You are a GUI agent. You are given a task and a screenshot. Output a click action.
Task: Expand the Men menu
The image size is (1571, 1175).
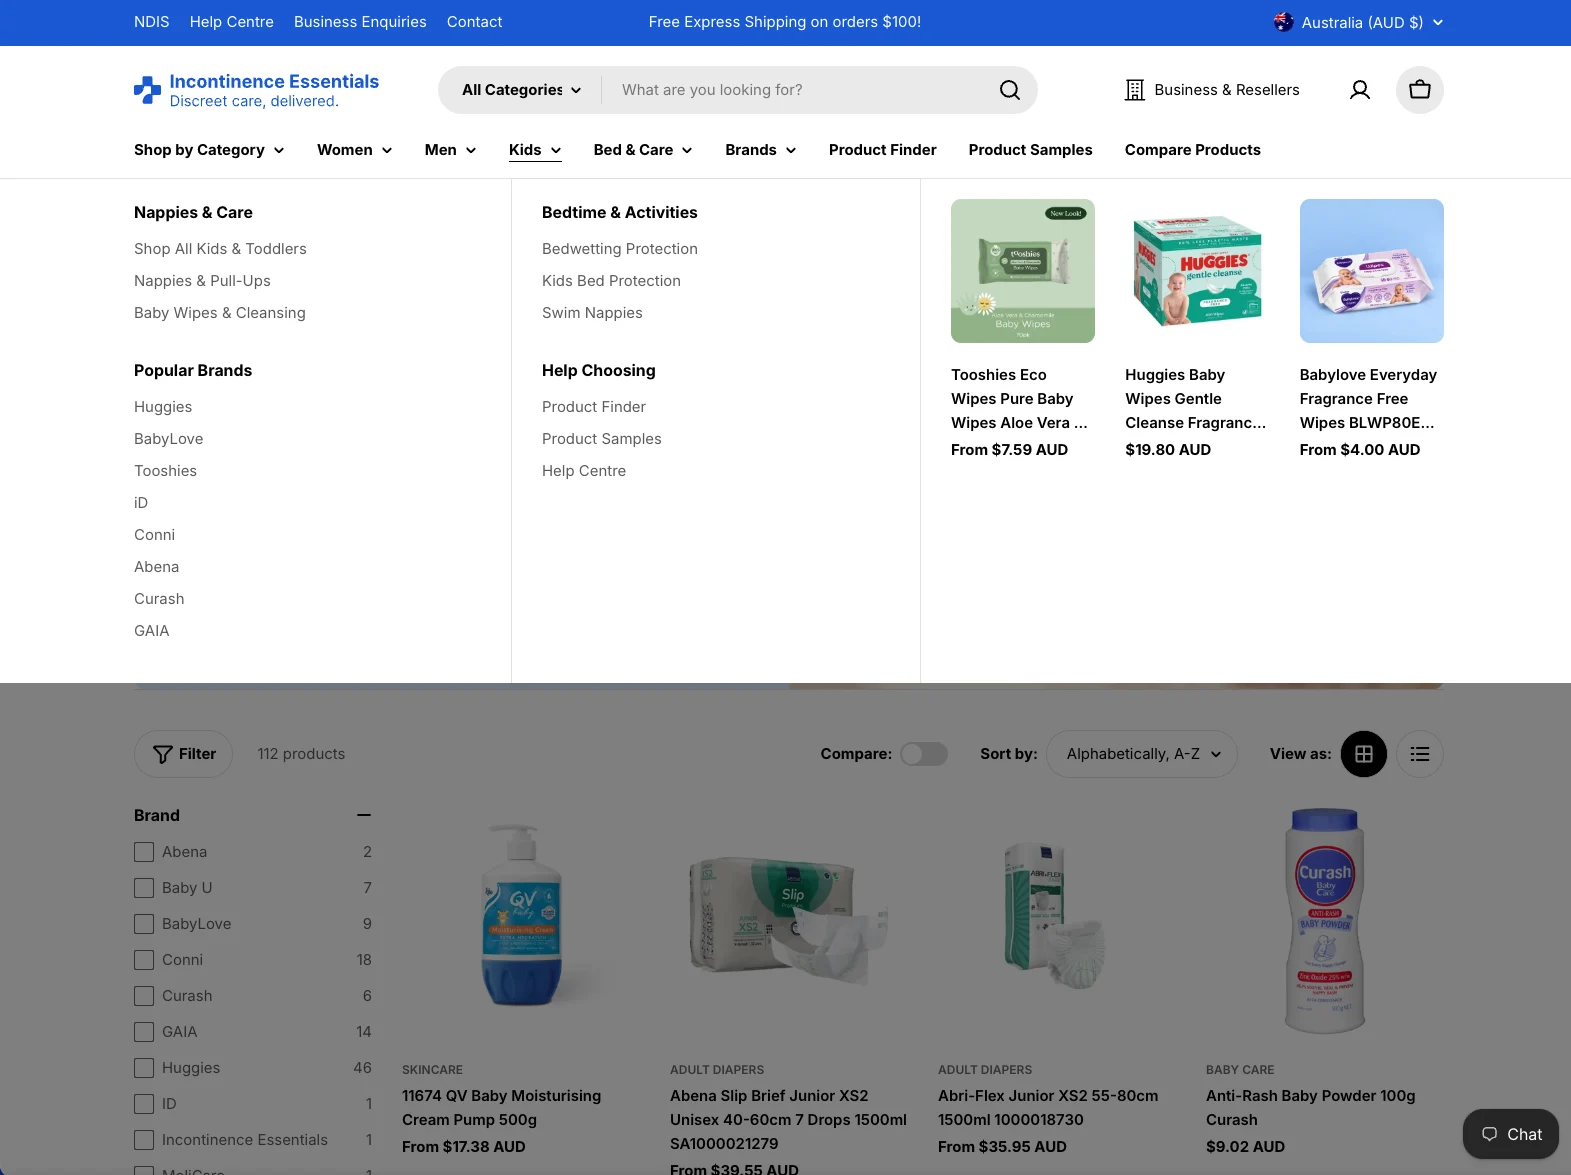point(450,150)
